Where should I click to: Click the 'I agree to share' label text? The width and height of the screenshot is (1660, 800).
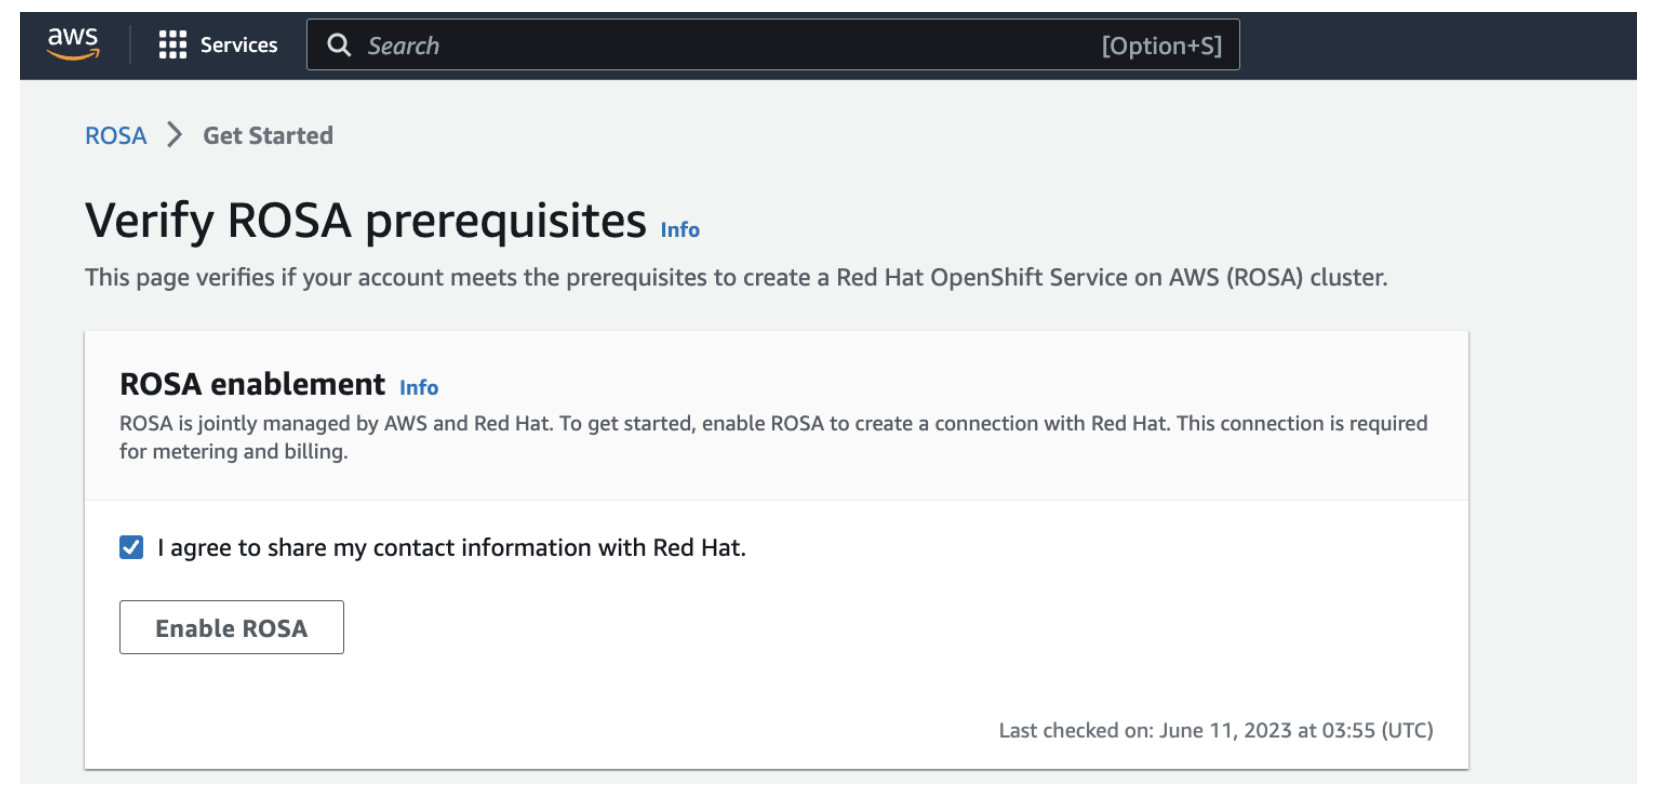point(452,547)
